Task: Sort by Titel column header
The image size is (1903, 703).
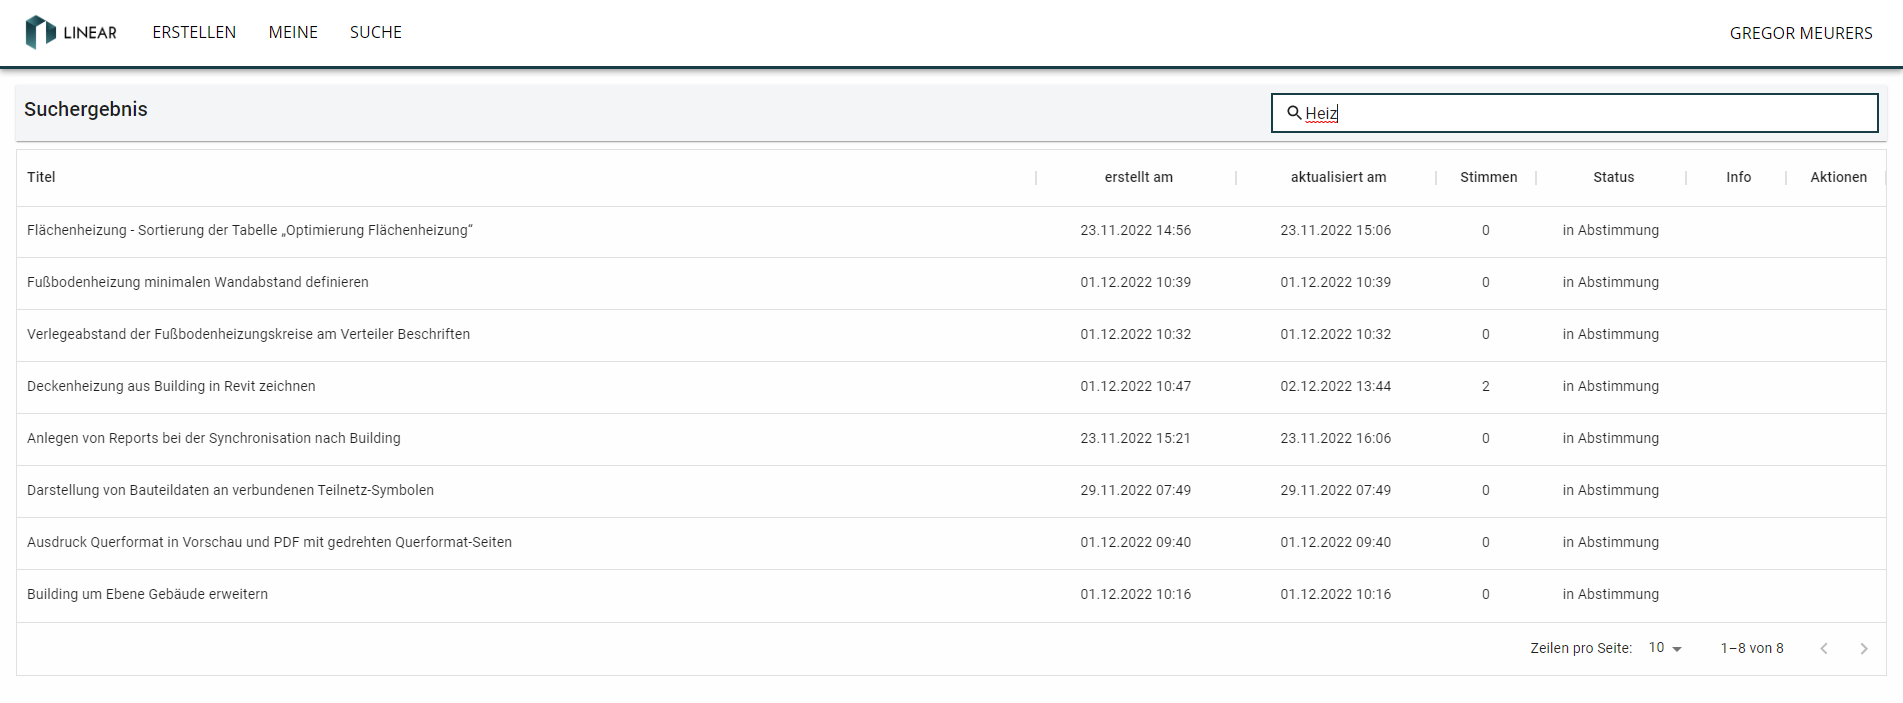Action: click(x=41, y=177)
